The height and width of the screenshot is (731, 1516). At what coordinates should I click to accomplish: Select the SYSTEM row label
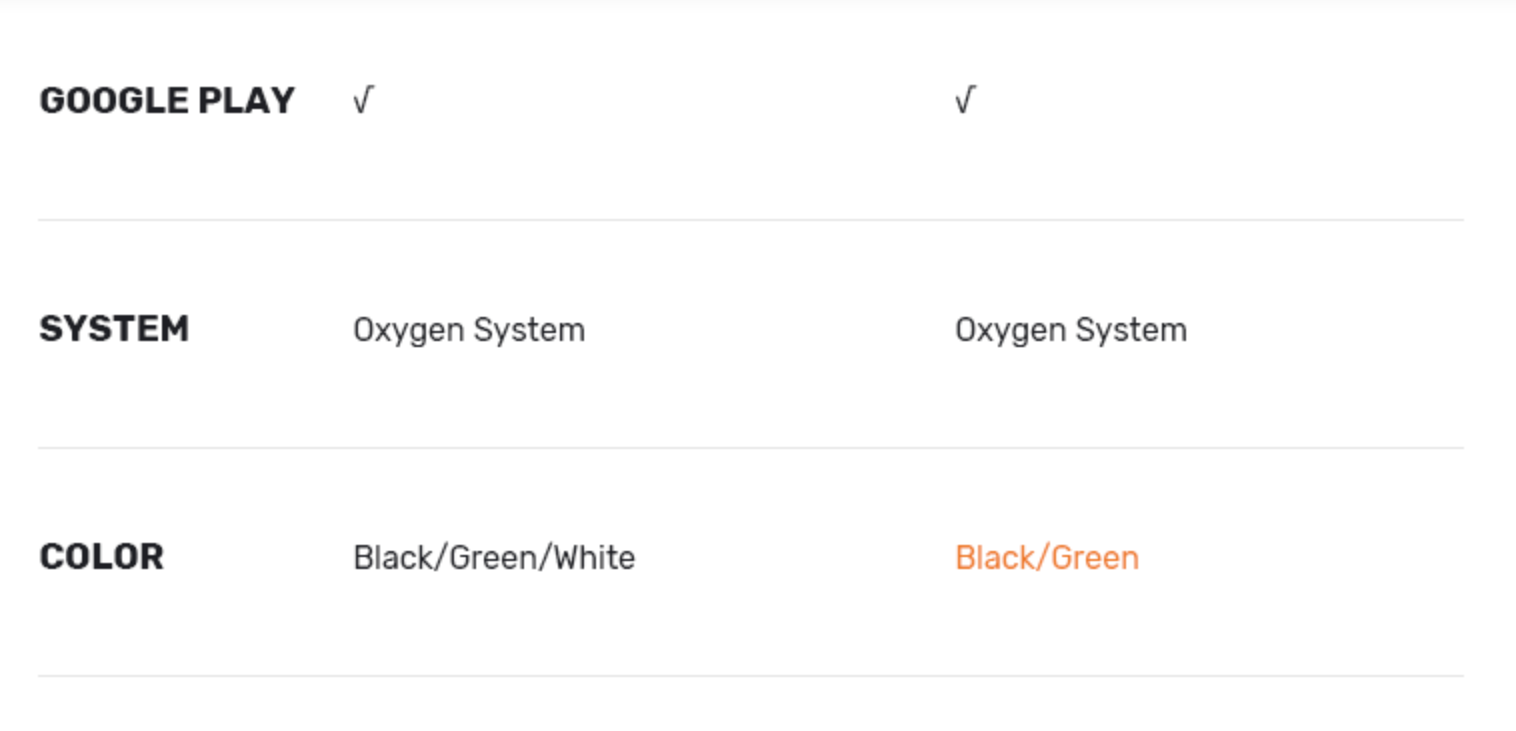[x=114, y=329]
